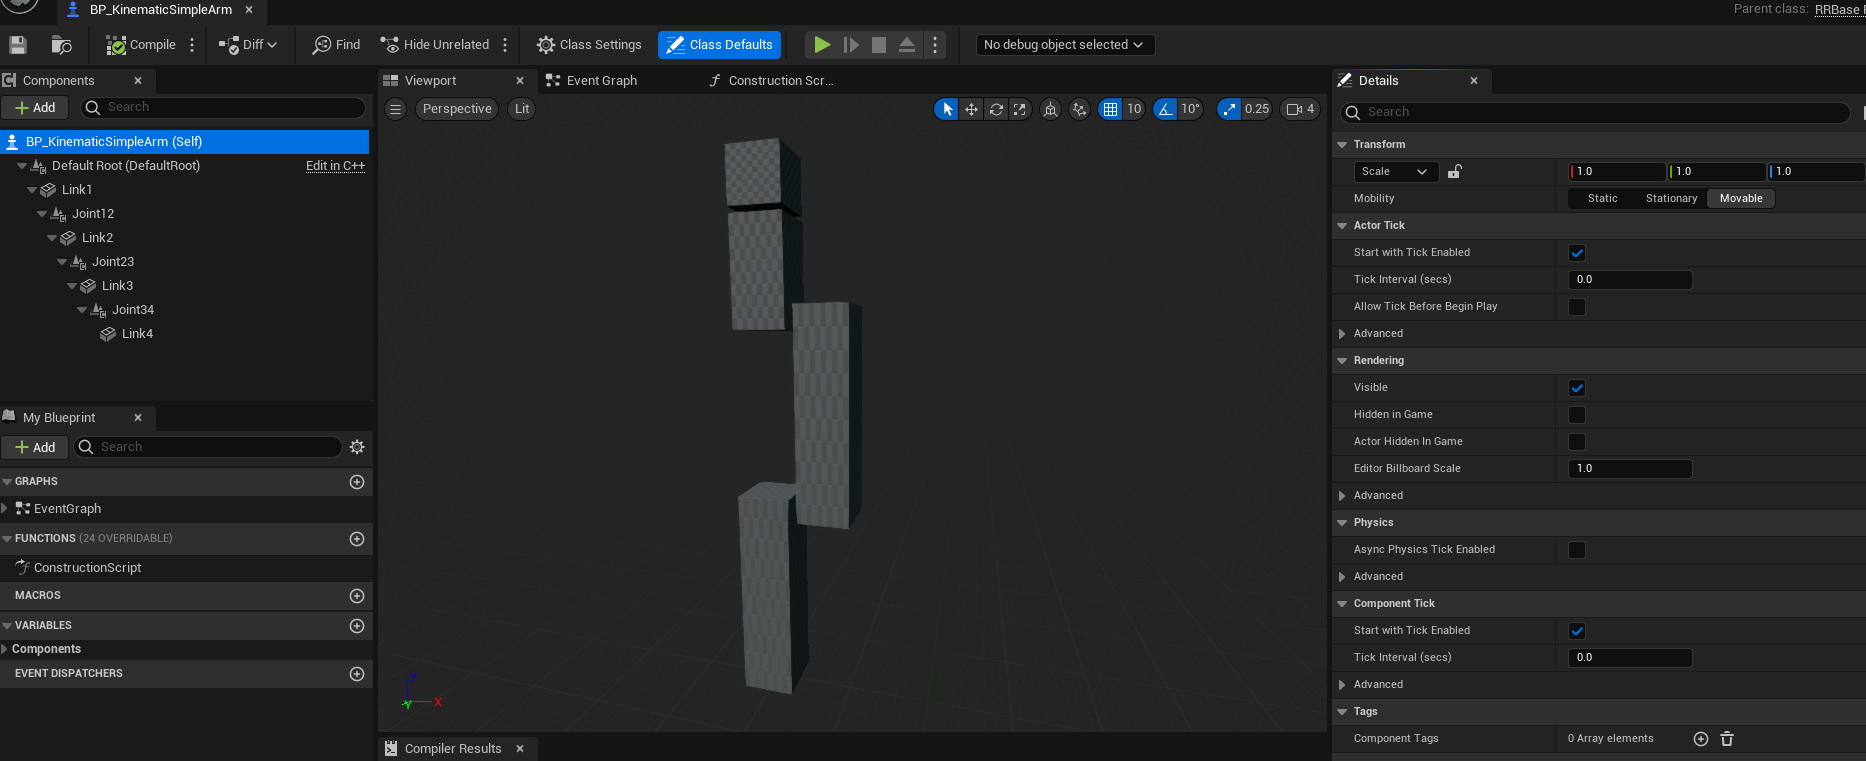Set Mobility to Static
This screenshot has width=1866, height=761.
(1602, 199)
